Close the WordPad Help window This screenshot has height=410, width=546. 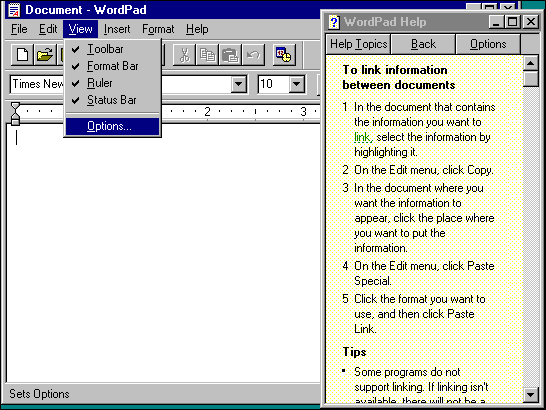[531, 22]
